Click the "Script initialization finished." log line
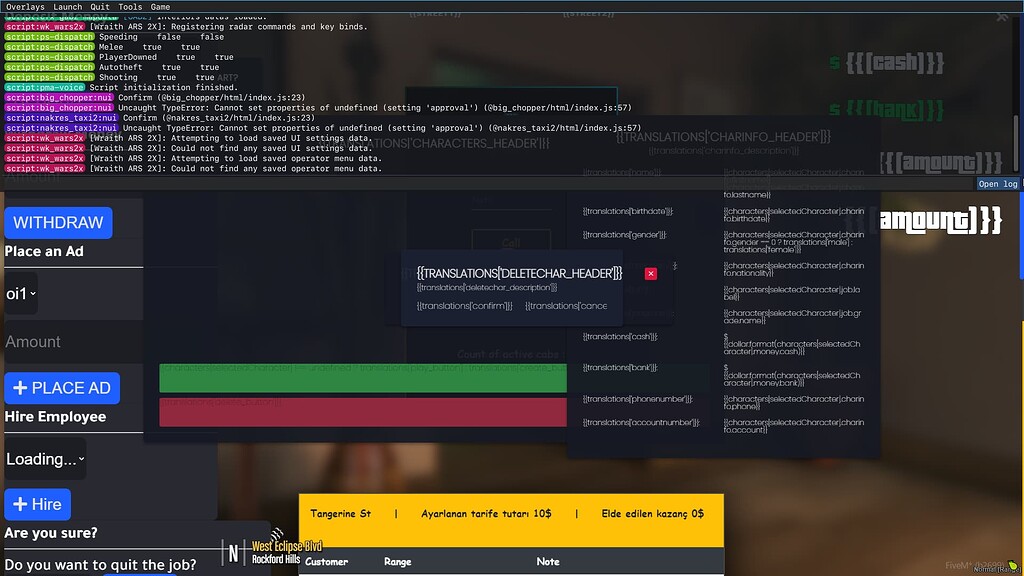 [x=163, y=88]
